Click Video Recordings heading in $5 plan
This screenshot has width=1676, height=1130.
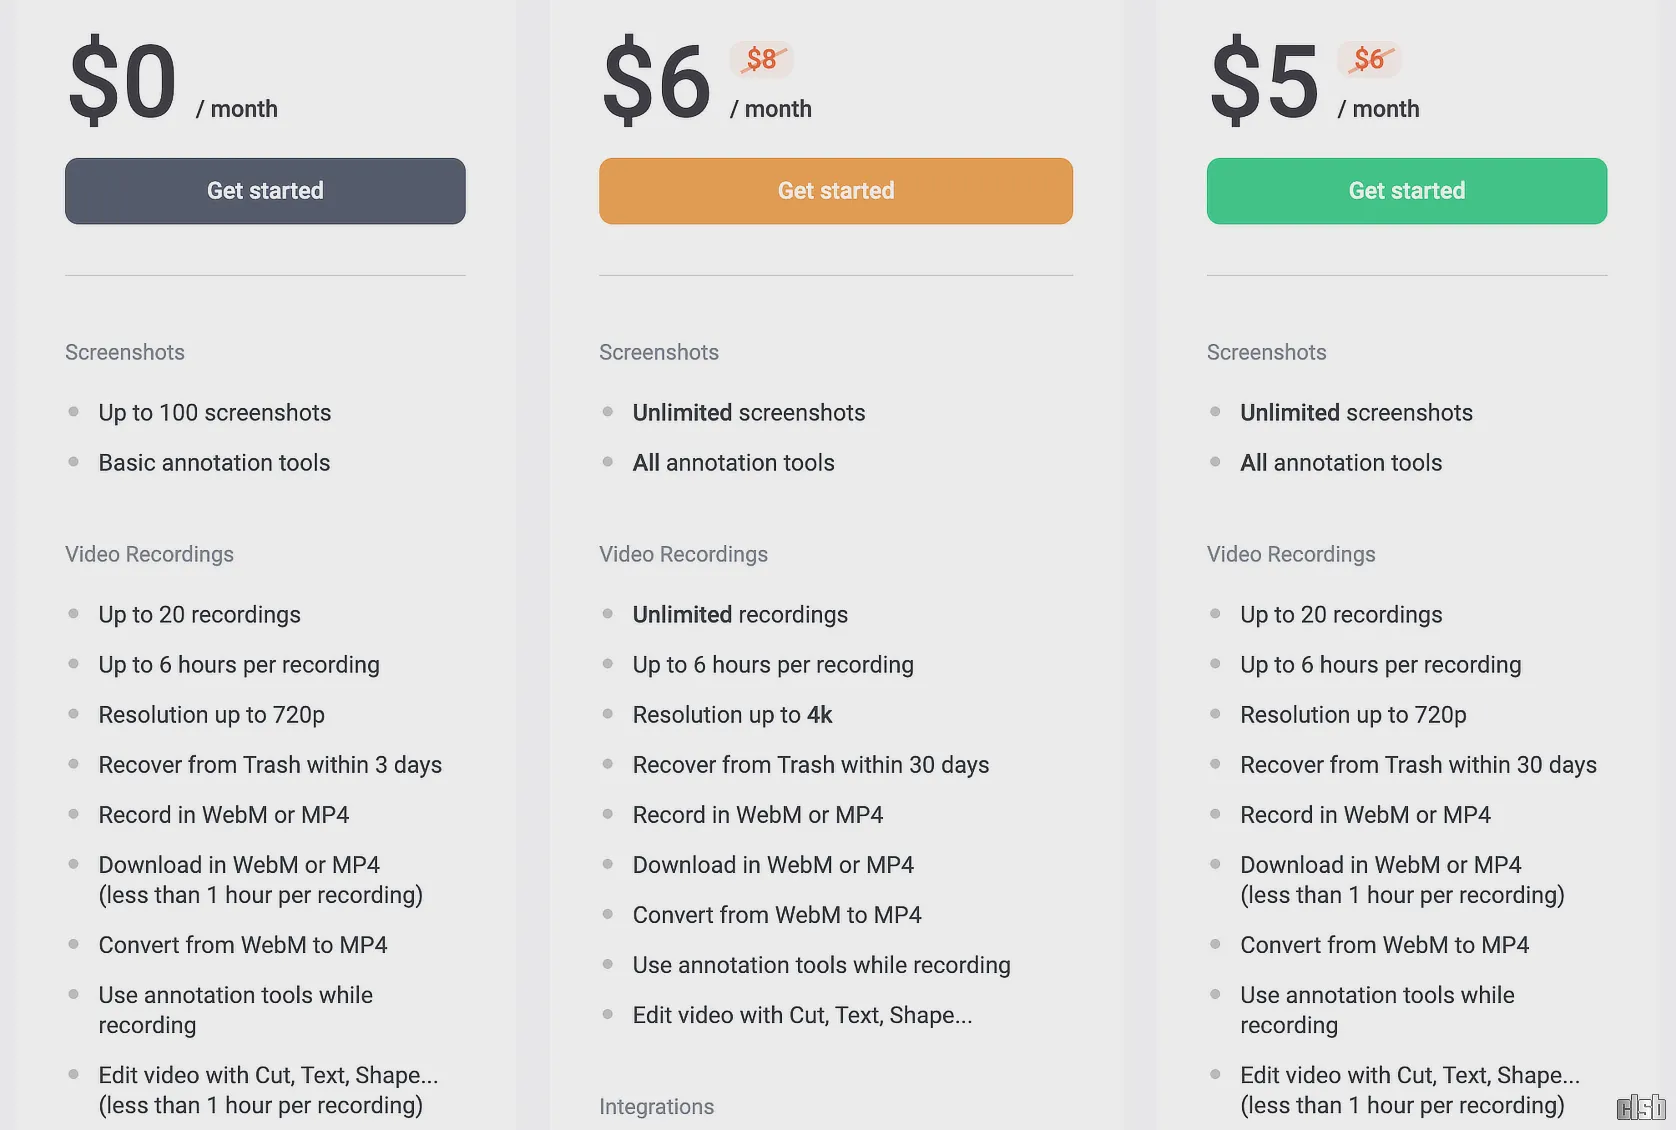click(x=1291, y=554)
